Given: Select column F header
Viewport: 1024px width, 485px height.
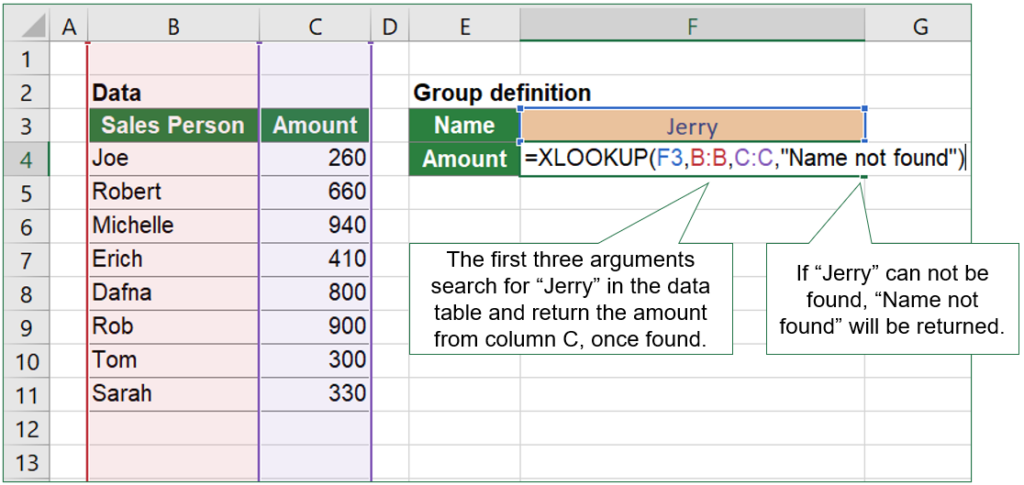Looking at the screenshot, I should point(692,25).
